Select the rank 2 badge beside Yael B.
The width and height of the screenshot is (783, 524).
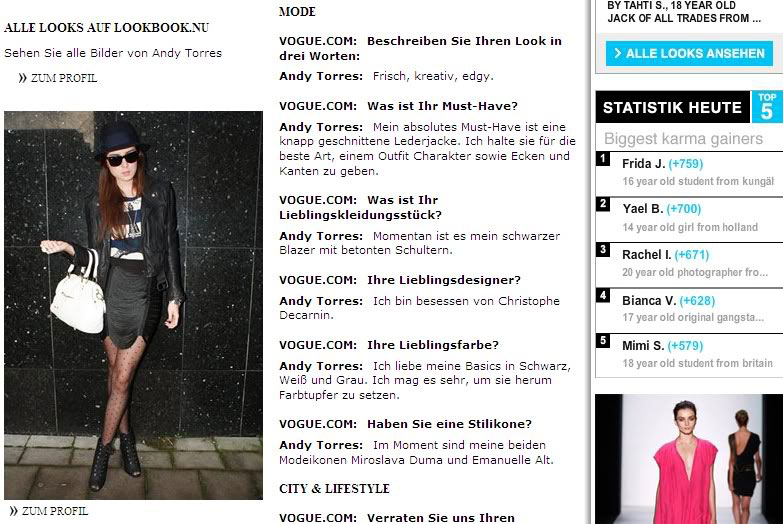[x=603, y=204]
